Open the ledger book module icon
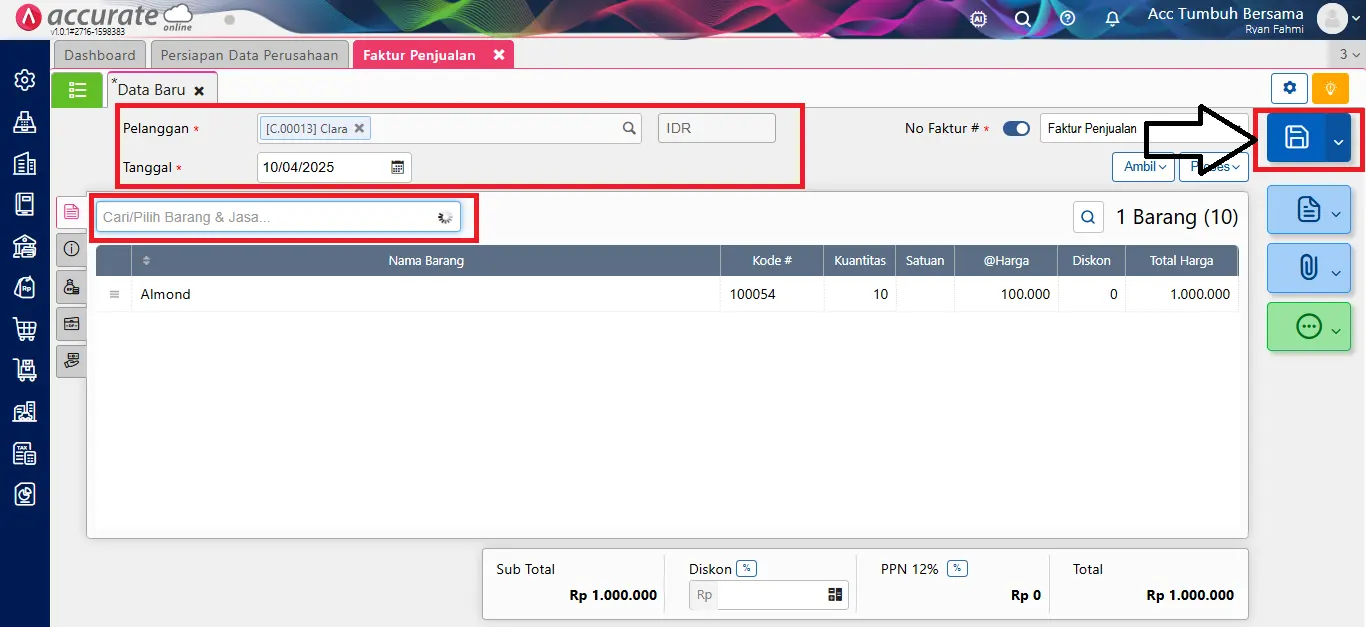The height and width of the screenshot is (627, 1366). point(24,204)
